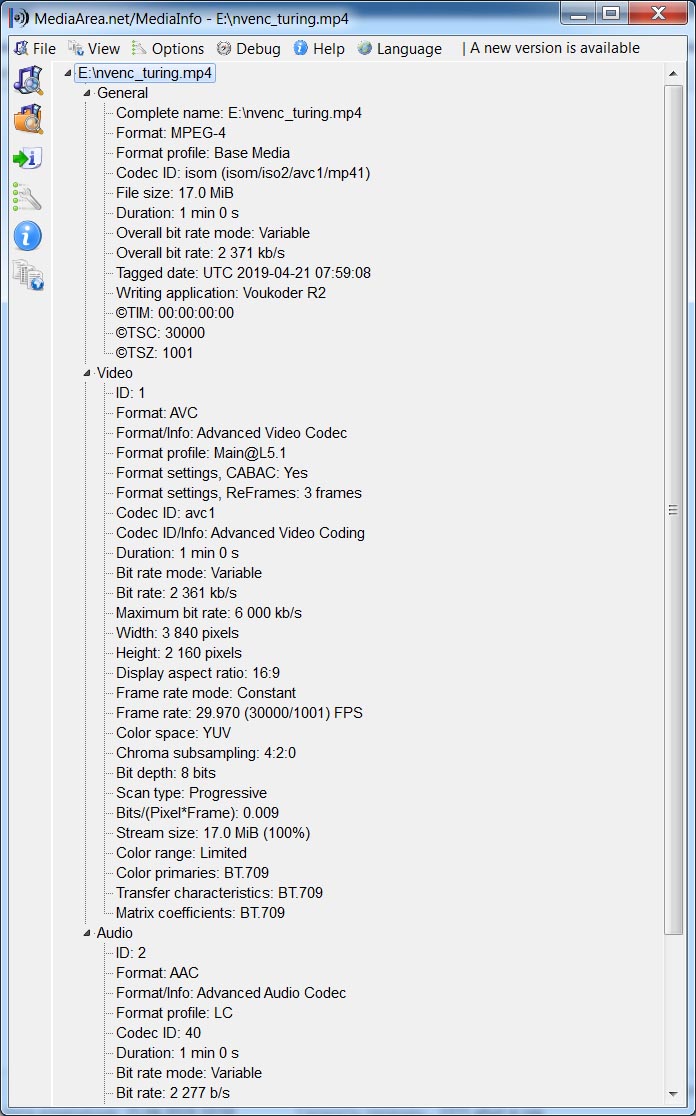Select 'Format/Info: Advanced Audio Codec' row
This screenshot has width=696, height=1116.
pyautogui.click(x=231, y=993)
